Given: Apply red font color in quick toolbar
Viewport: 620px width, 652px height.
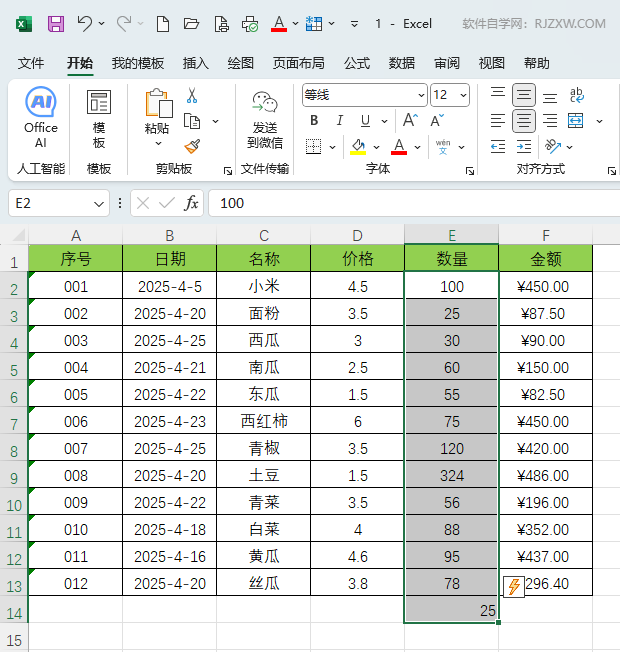Looking at the screenshot, I should [279, 24].
